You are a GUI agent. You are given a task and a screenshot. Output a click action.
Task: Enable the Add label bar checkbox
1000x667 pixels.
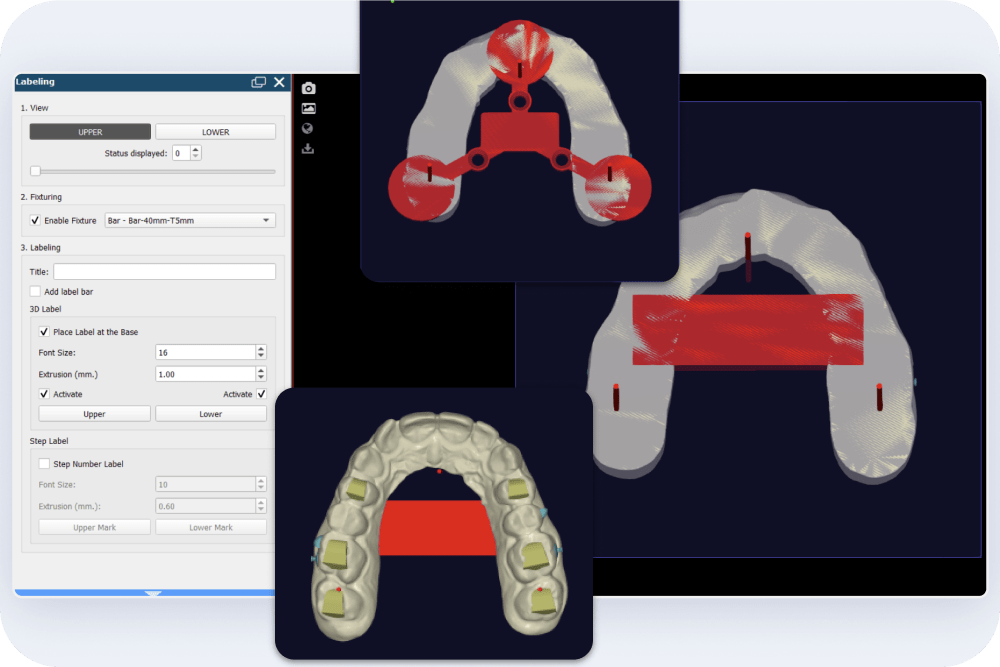coord(36,291)
